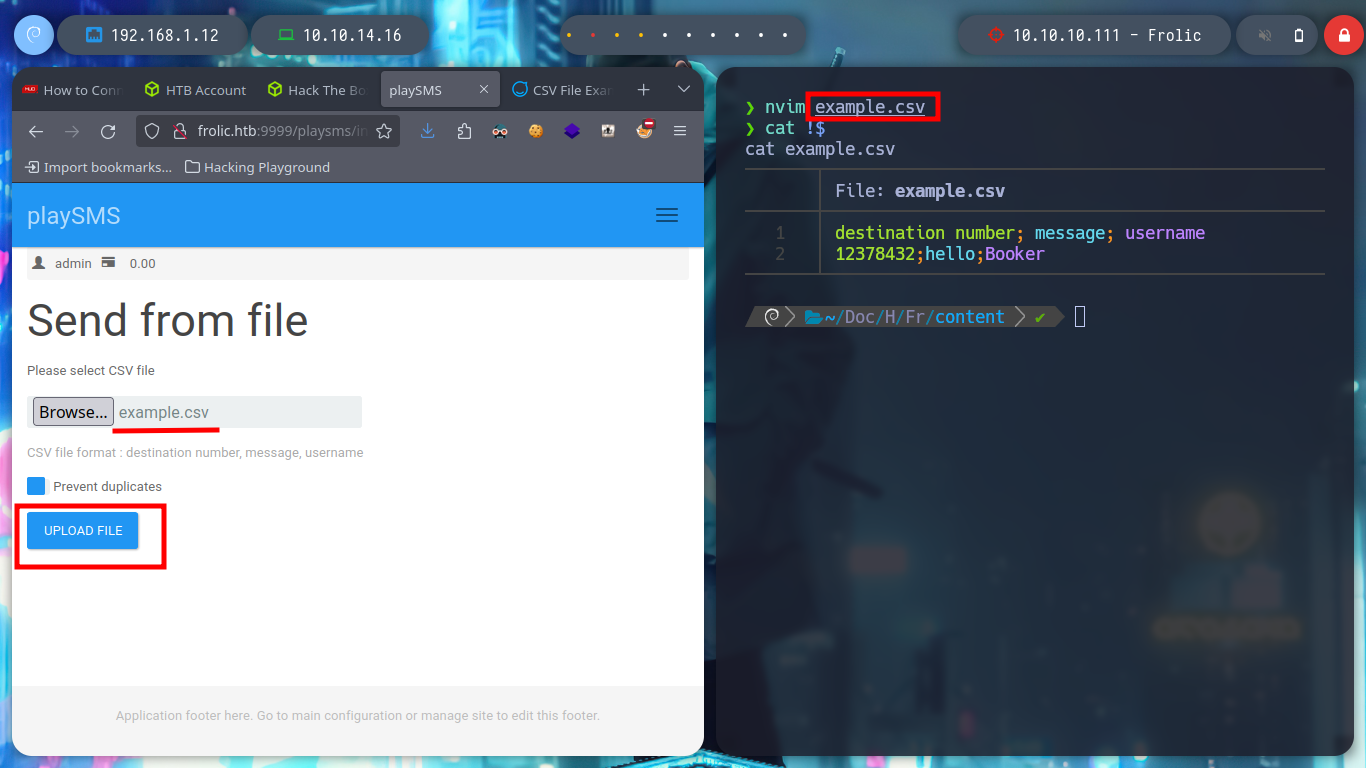
Task: Open a new browser tab with plus
Action: coord(643,90)
